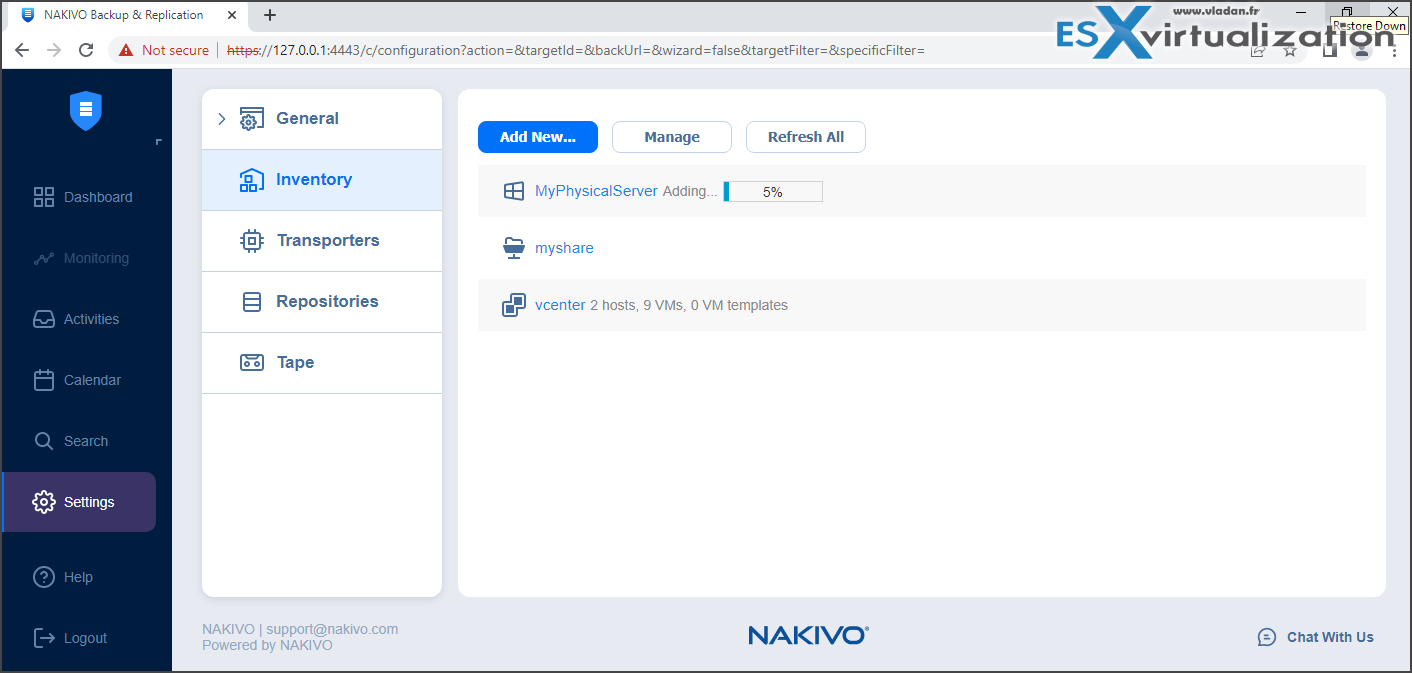Click the Monitoring graph icon
The height and width of the screenshot is (673, 1412).
point(44,258)
